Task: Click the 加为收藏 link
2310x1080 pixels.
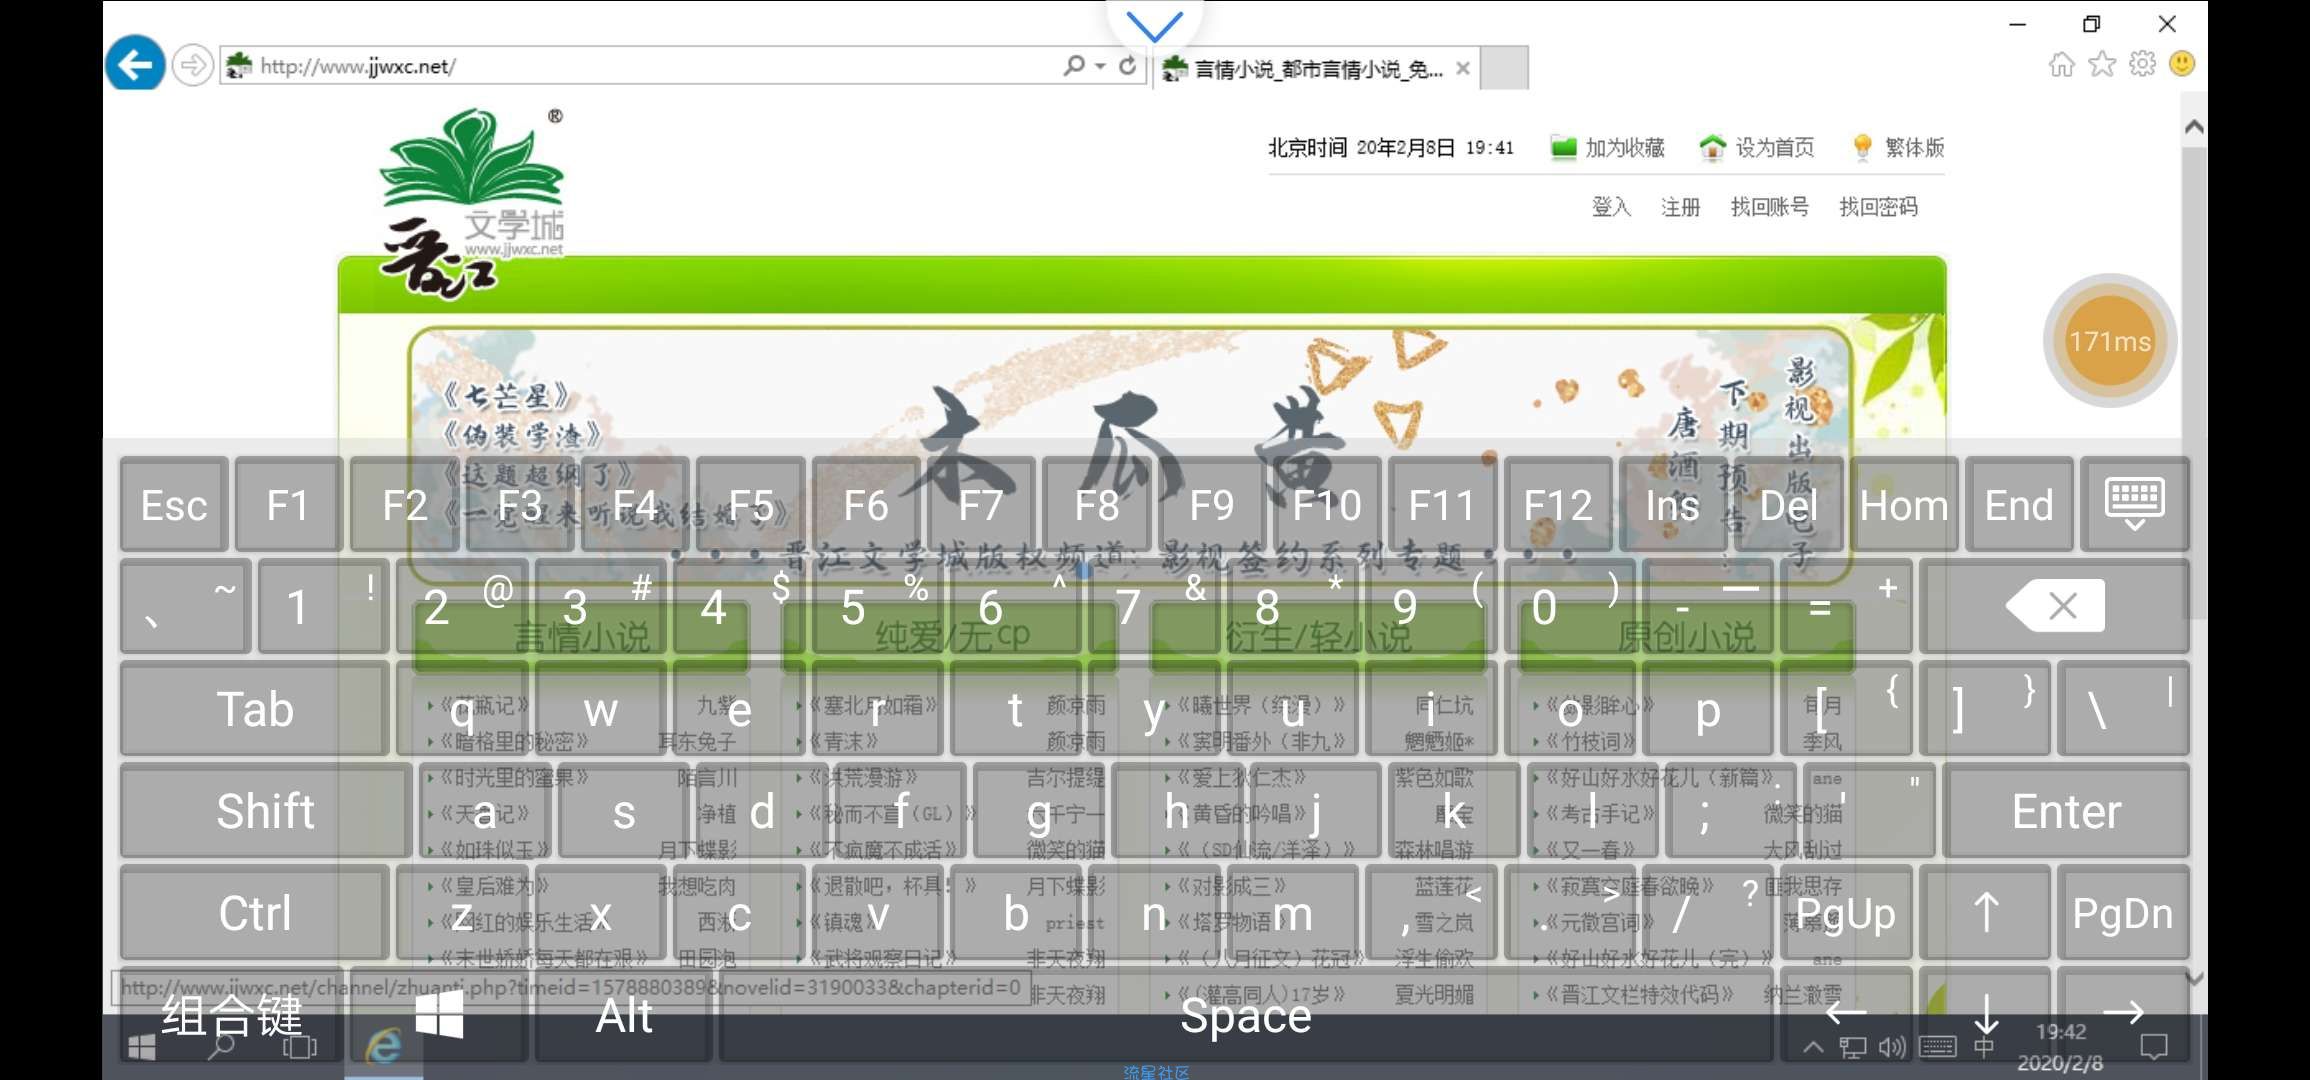Action: coord(1608,148)
